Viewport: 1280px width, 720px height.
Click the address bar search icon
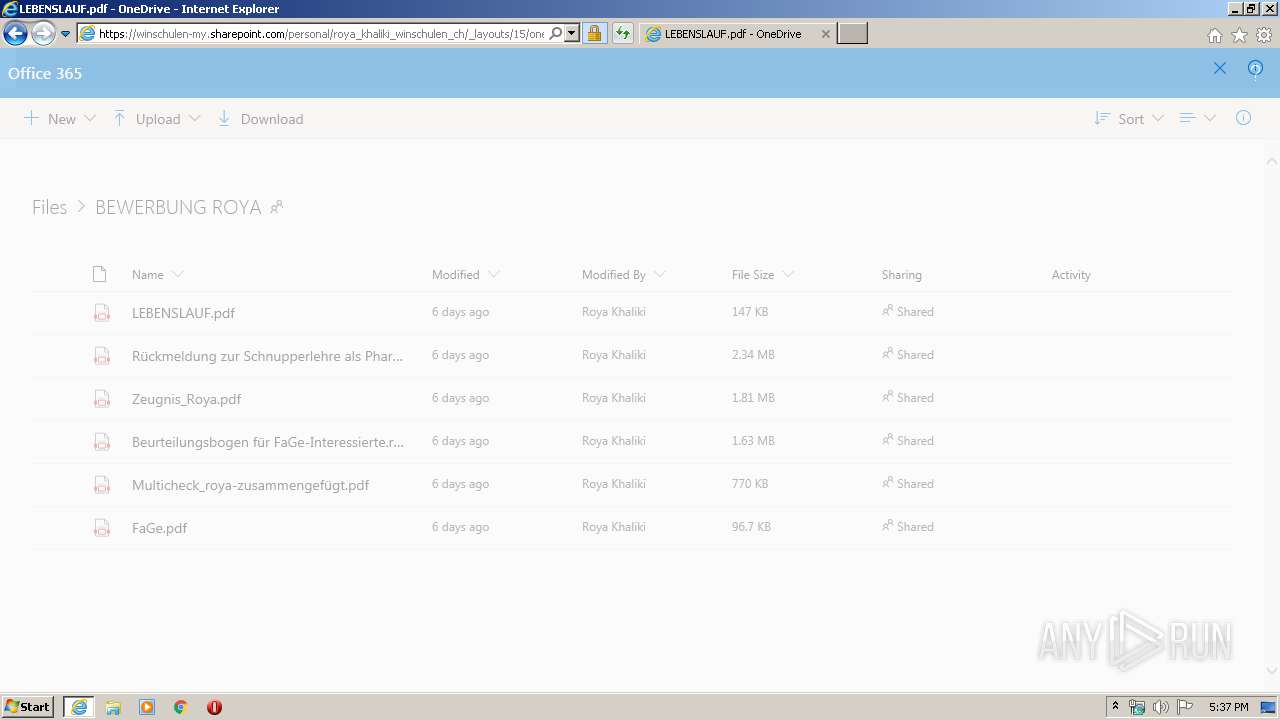tap(556, 34)
